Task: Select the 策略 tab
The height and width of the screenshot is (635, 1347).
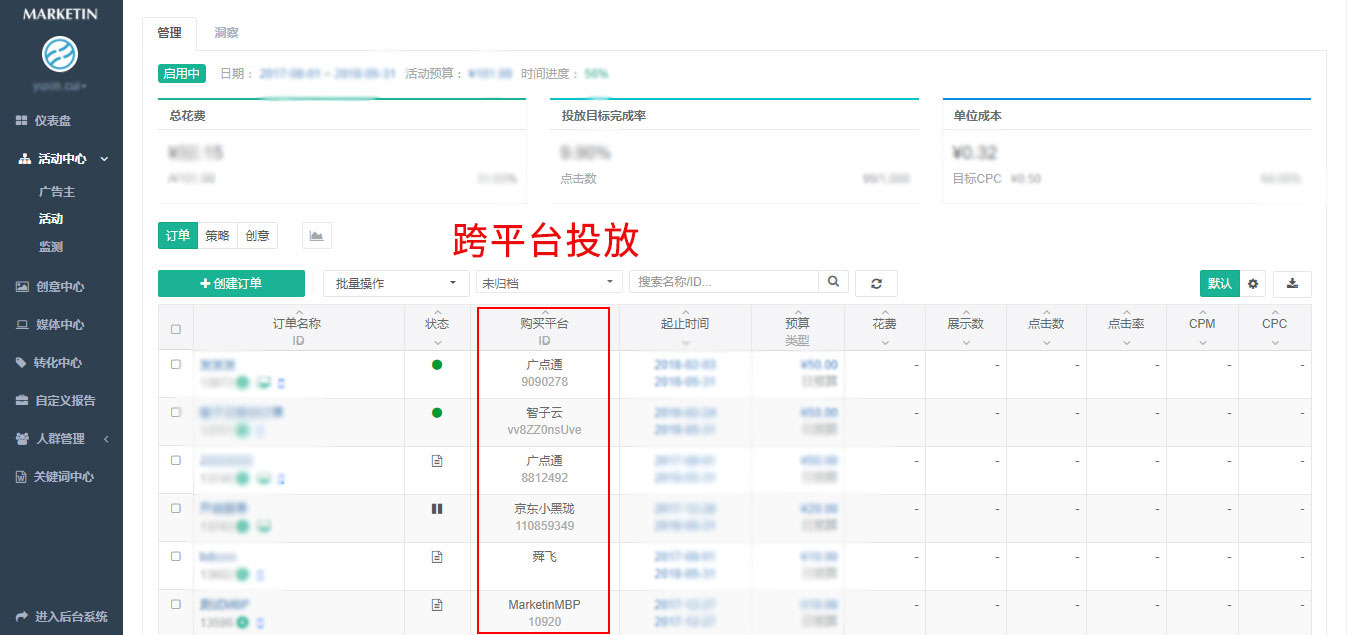Action: [x=218, y=236]
